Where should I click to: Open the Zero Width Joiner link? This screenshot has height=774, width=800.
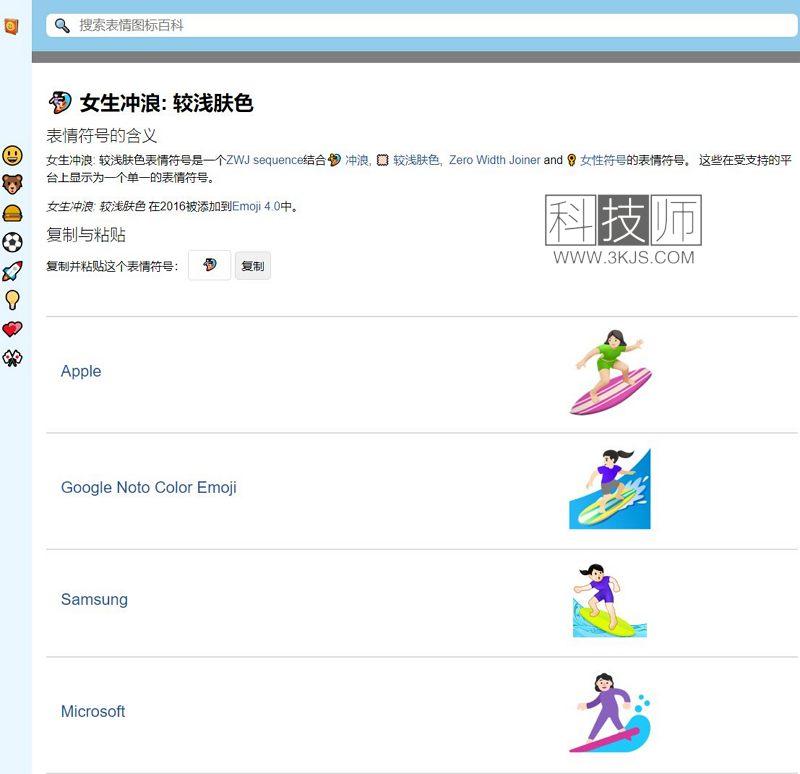pos(494,160)
